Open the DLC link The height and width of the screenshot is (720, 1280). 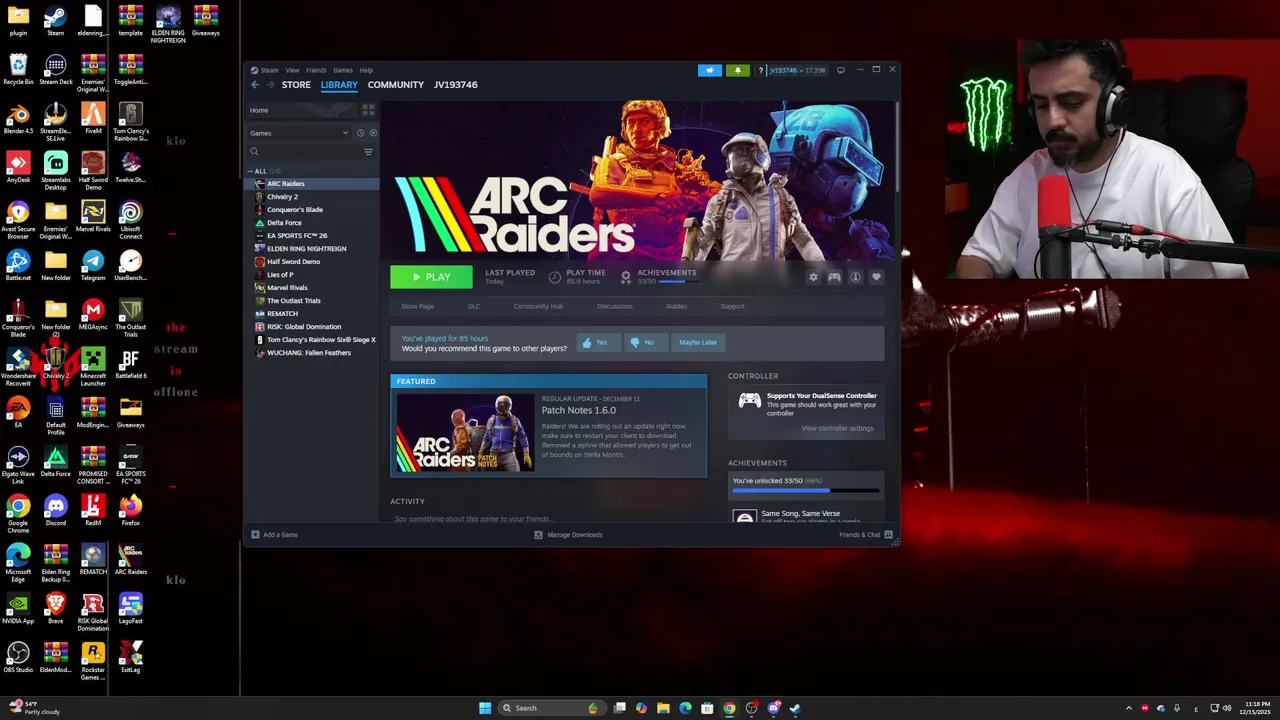[474, 306]
